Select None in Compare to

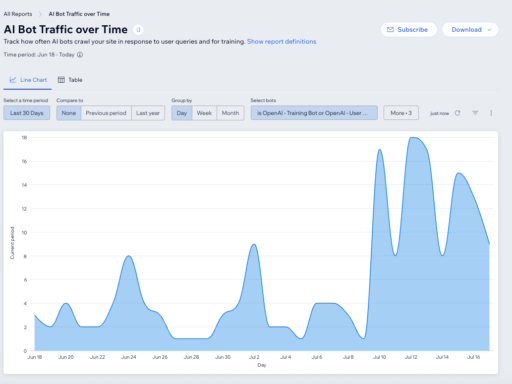pos(69,113)
